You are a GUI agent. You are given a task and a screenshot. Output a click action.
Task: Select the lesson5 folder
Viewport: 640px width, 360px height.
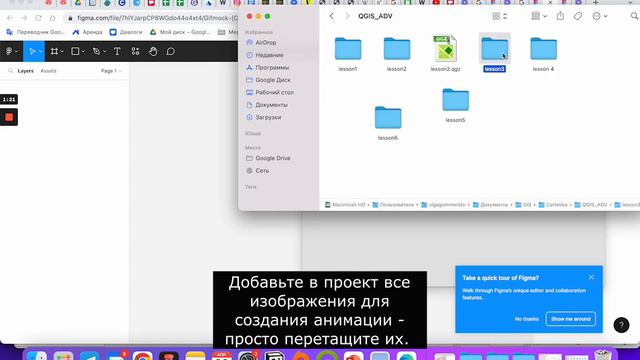click(456, 105)
